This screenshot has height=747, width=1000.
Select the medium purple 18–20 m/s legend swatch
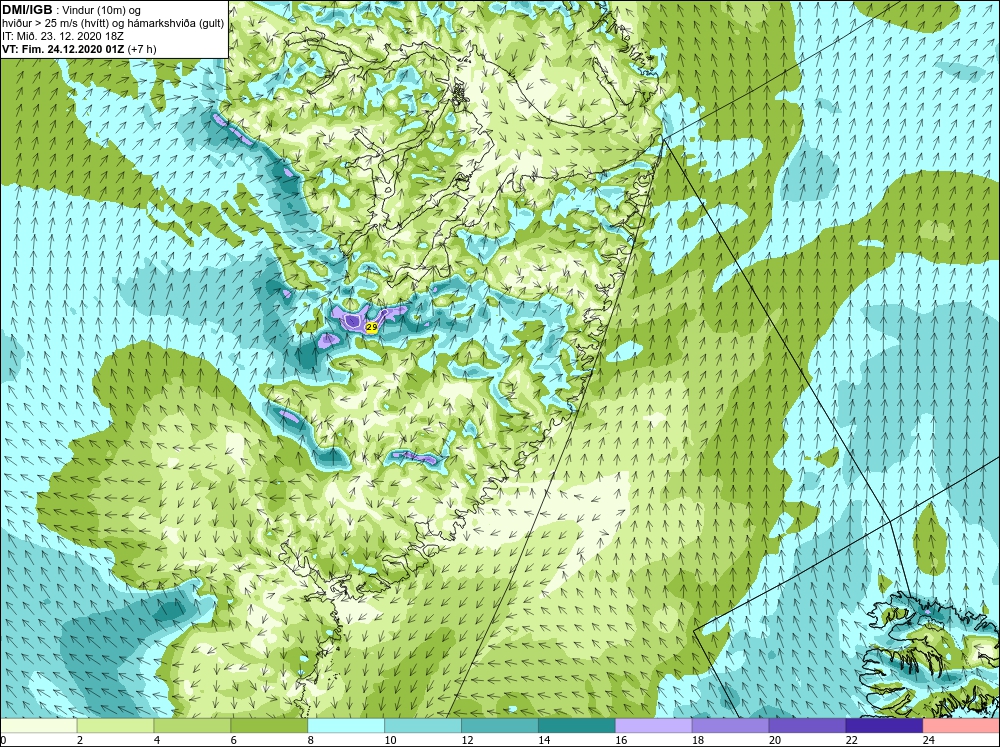click(x=730, y=726)
